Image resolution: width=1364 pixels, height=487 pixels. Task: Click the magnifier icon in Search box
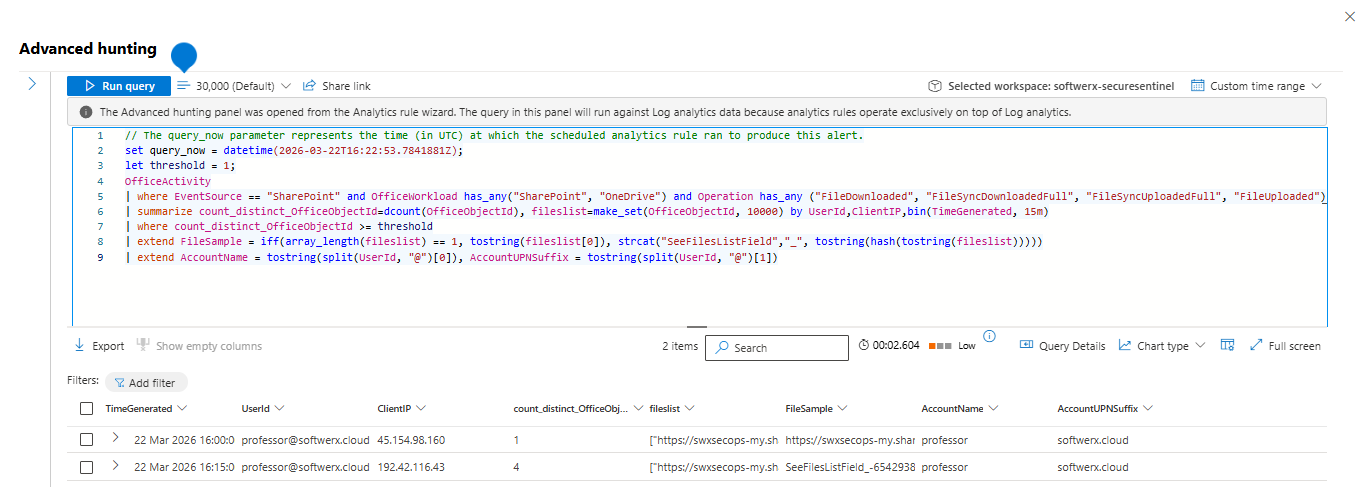(723, 348)
